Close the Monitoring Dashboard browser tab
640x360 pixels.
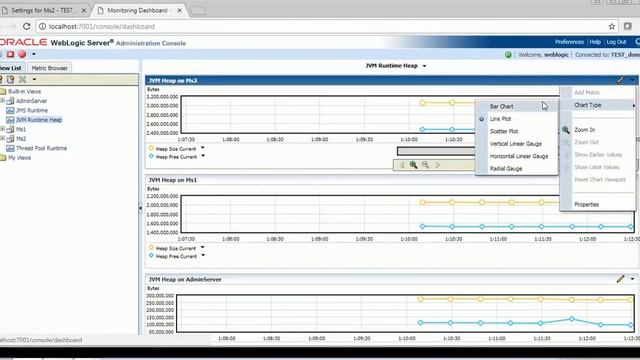[179, 11]
